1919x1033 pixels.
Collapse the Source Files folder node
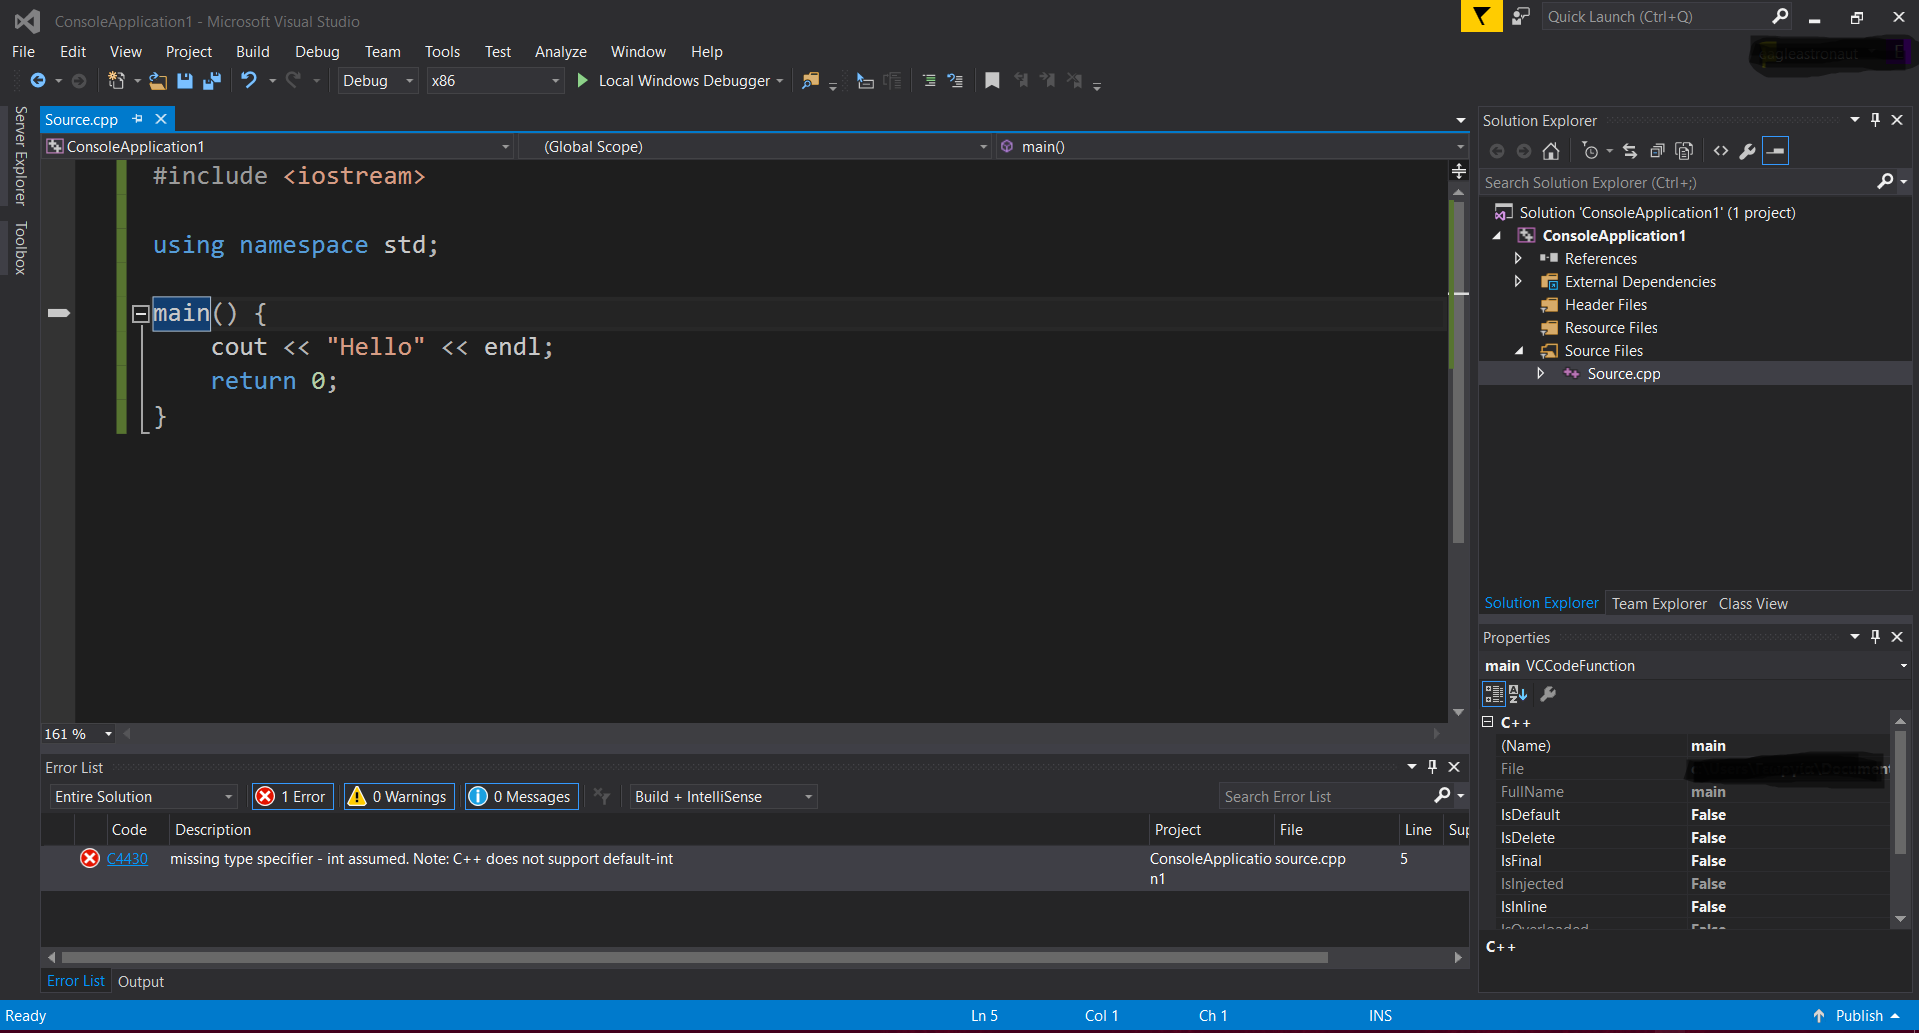(x=1518, y=351)
